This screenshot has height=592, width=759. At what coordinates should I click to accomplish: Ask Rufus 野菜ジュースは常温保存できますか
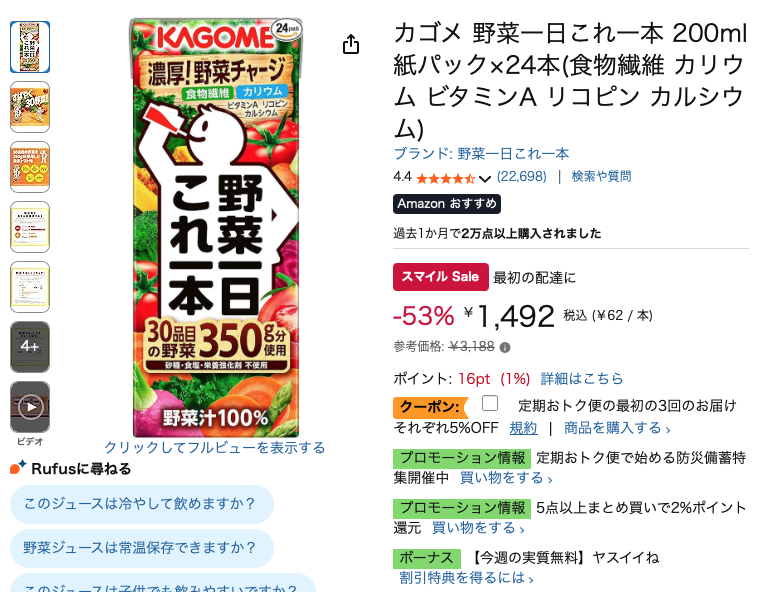tap(142, 548)
